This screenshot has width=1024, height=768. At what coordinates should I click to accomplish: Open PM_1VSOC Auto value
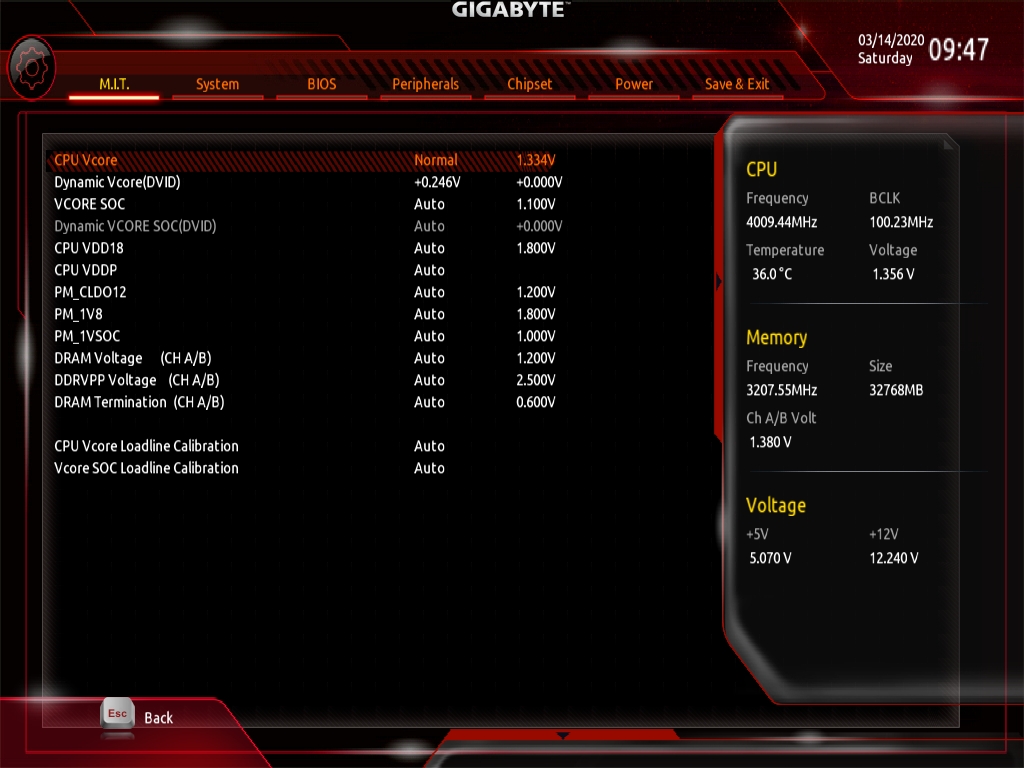point(429,336)
